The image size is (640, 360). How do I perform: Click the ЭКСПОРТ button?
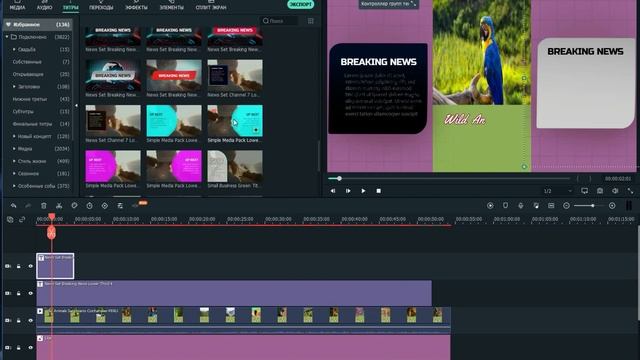click(x=300, y=4)
